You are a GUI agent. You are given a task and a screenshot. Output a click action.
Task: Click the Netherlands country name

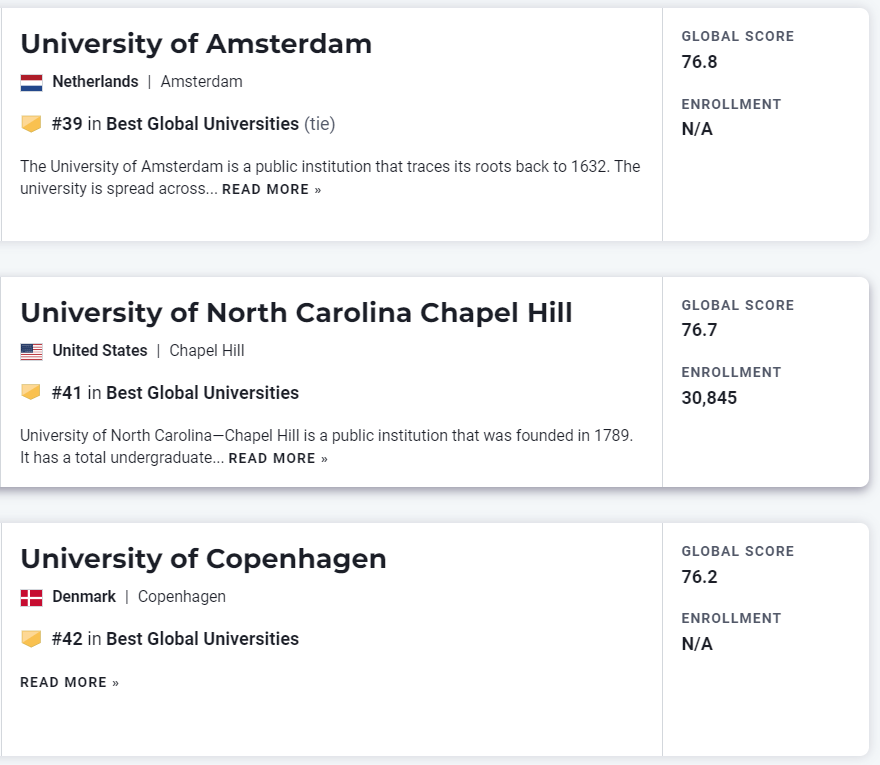(x=95, y=82)
